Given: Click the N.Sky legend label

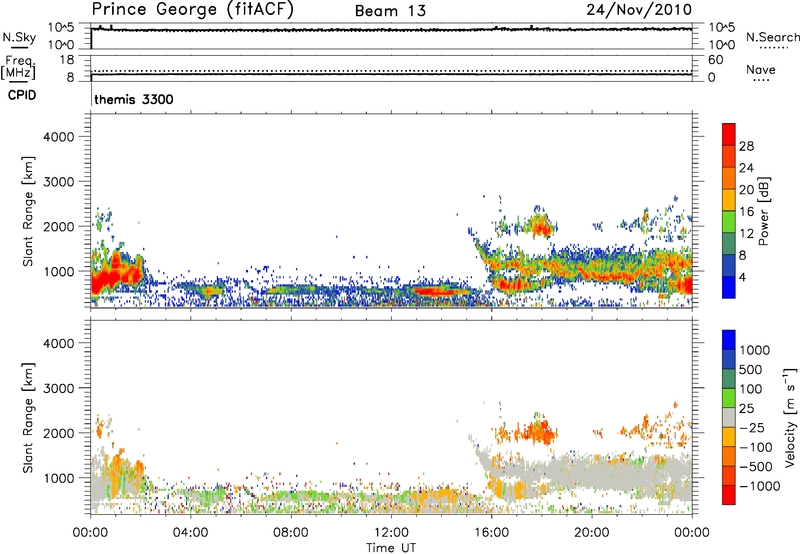Looking at the screenshot, I should tap(19, 37).
